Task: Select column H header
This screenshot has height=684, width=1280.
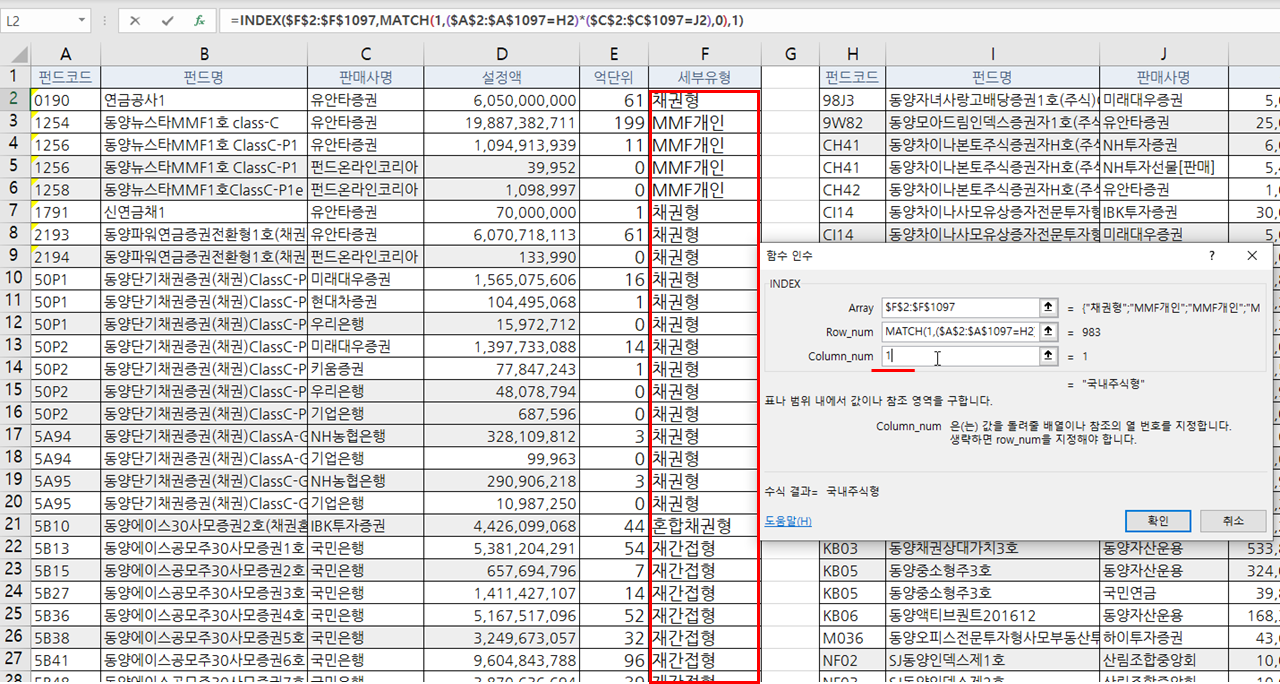Action: [x=852, y=53]
